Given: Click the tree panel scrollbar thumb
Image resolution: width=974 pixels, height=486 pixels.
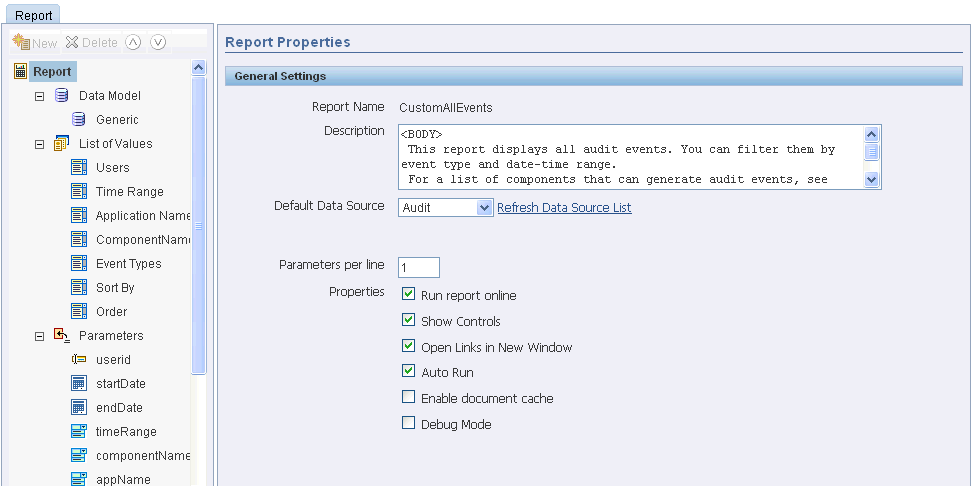Looking at the screenshot, I should [199, 226].
